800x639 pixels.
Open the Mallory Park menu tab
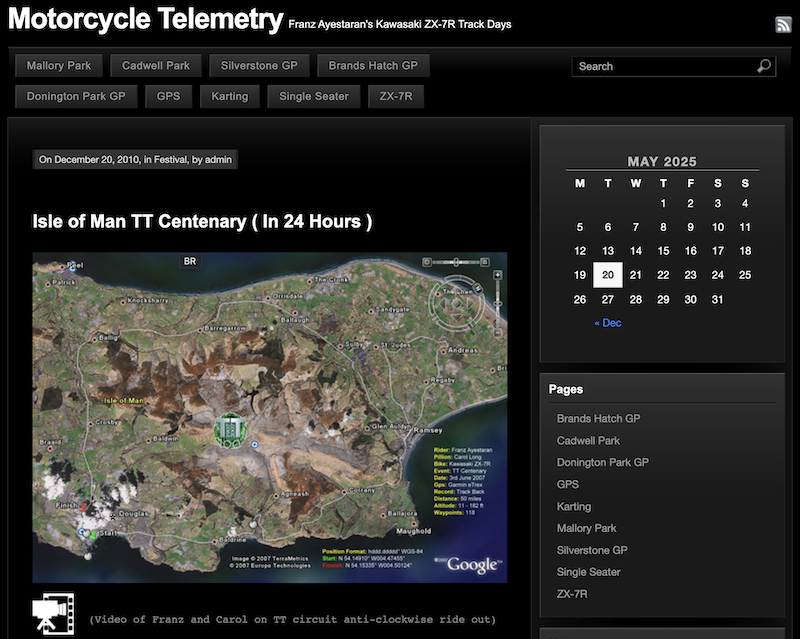click(x=59, y=65)
